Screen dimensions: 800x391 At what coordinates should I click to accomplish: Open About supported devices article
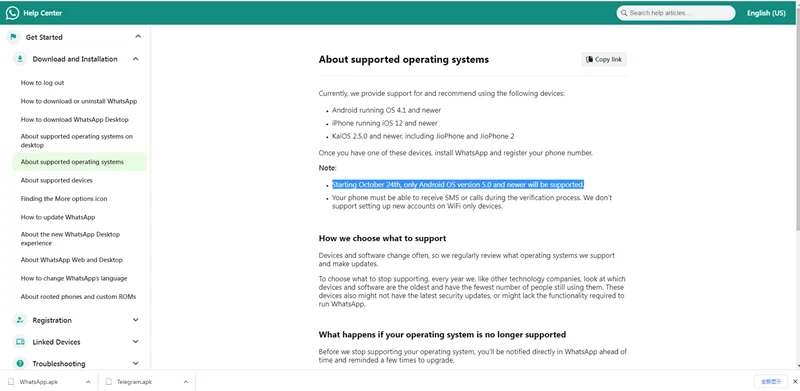(x=57, y=180)
